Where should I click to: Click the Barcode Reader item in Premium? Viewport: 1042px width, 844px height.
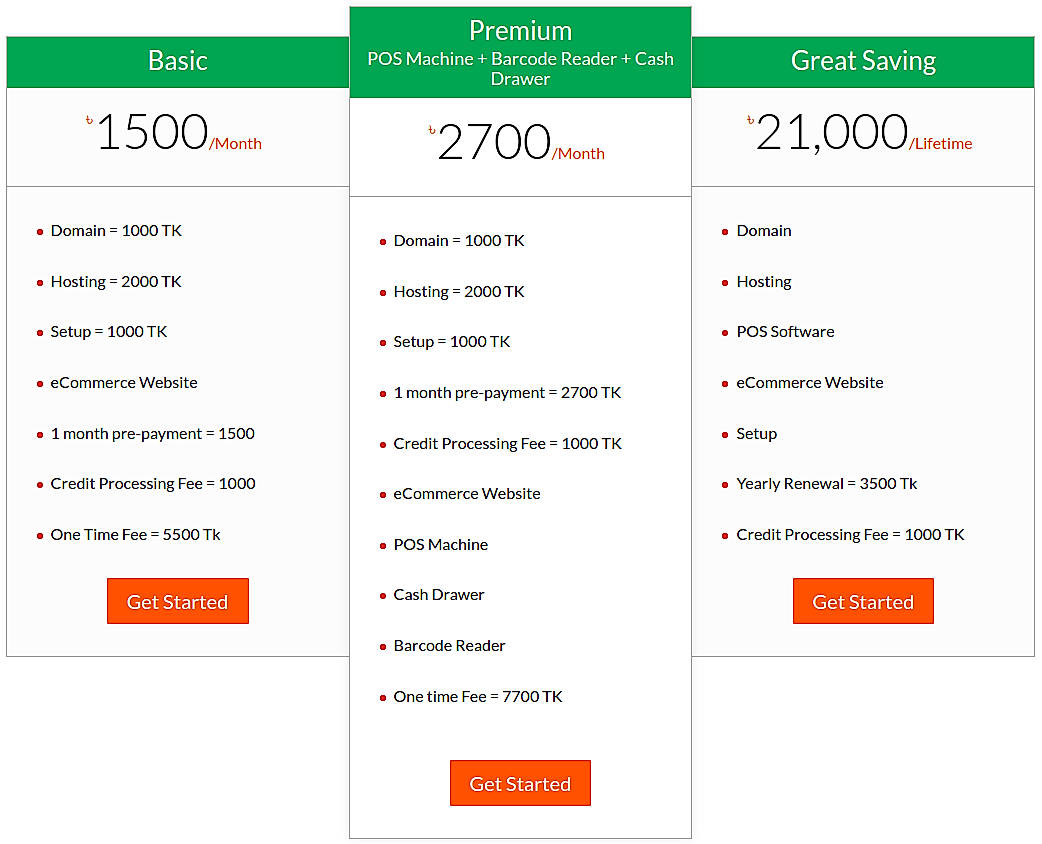point(449,645)
